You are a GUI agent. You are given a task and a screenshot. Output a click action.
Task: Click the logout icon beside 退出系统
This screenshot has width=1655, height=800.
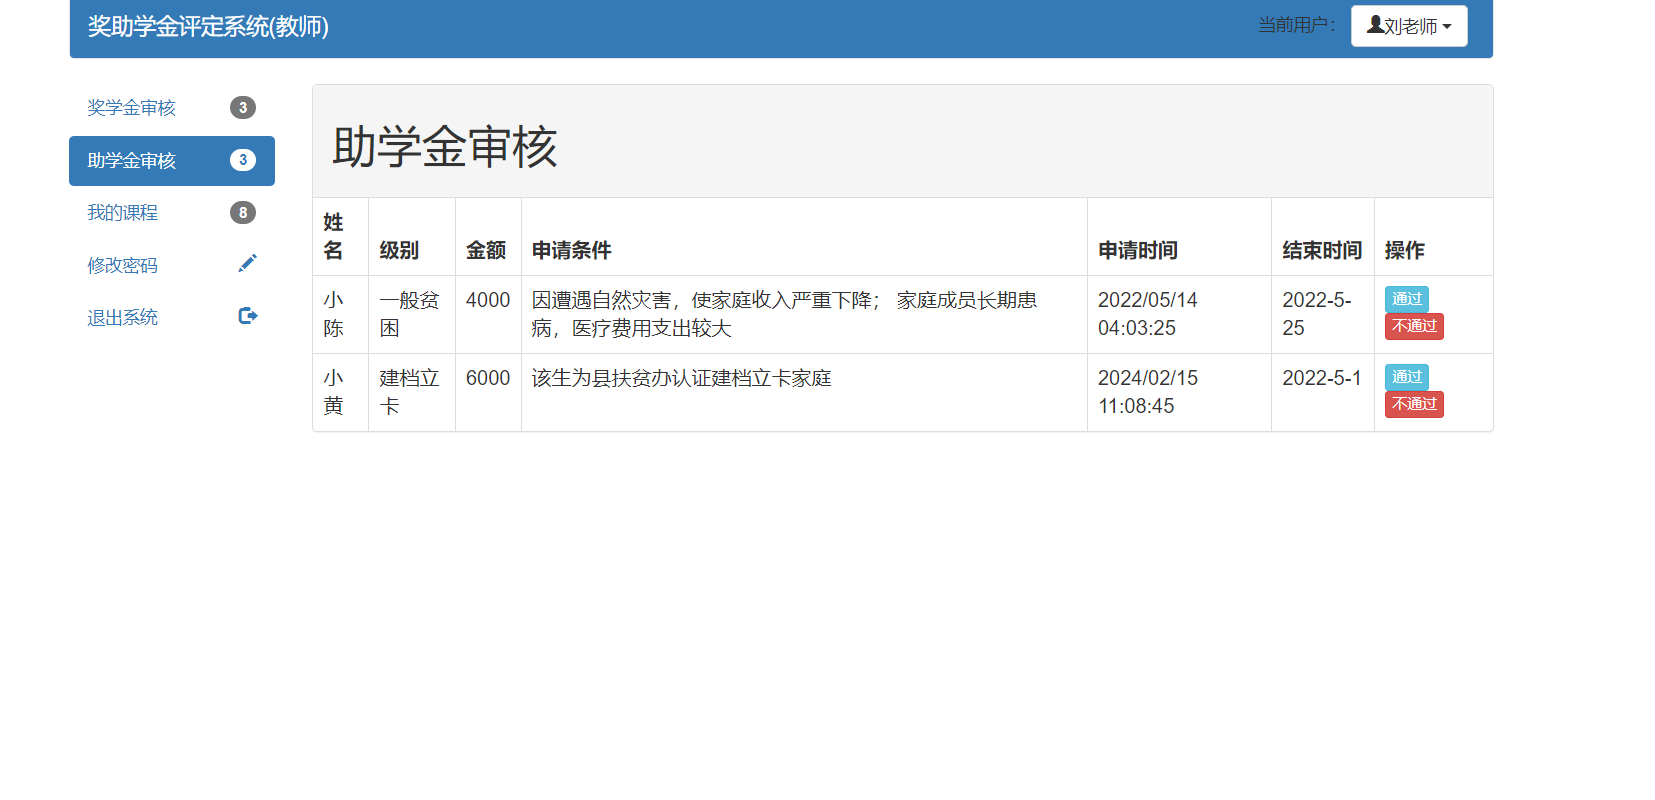(248, 316)
